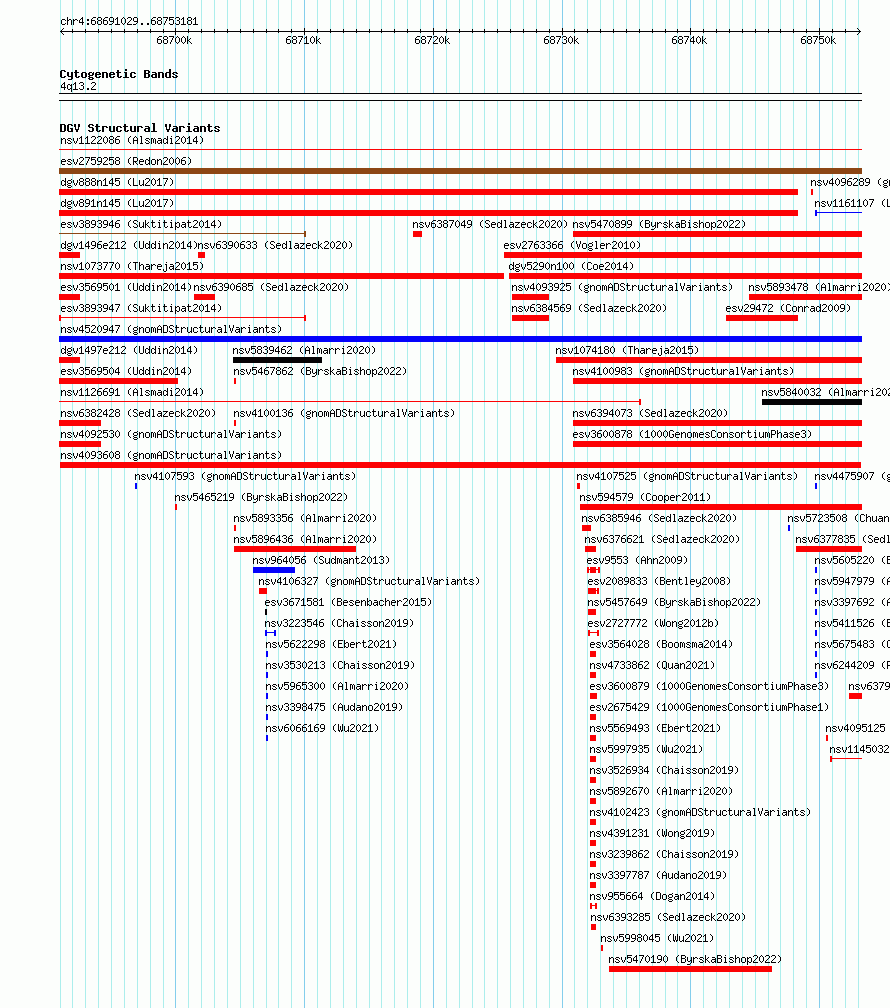Click esv3671581 (Besenbacher2015) label
Image resolution: width=890 pixels, height=1008 pixels.
tap(348, 602)
